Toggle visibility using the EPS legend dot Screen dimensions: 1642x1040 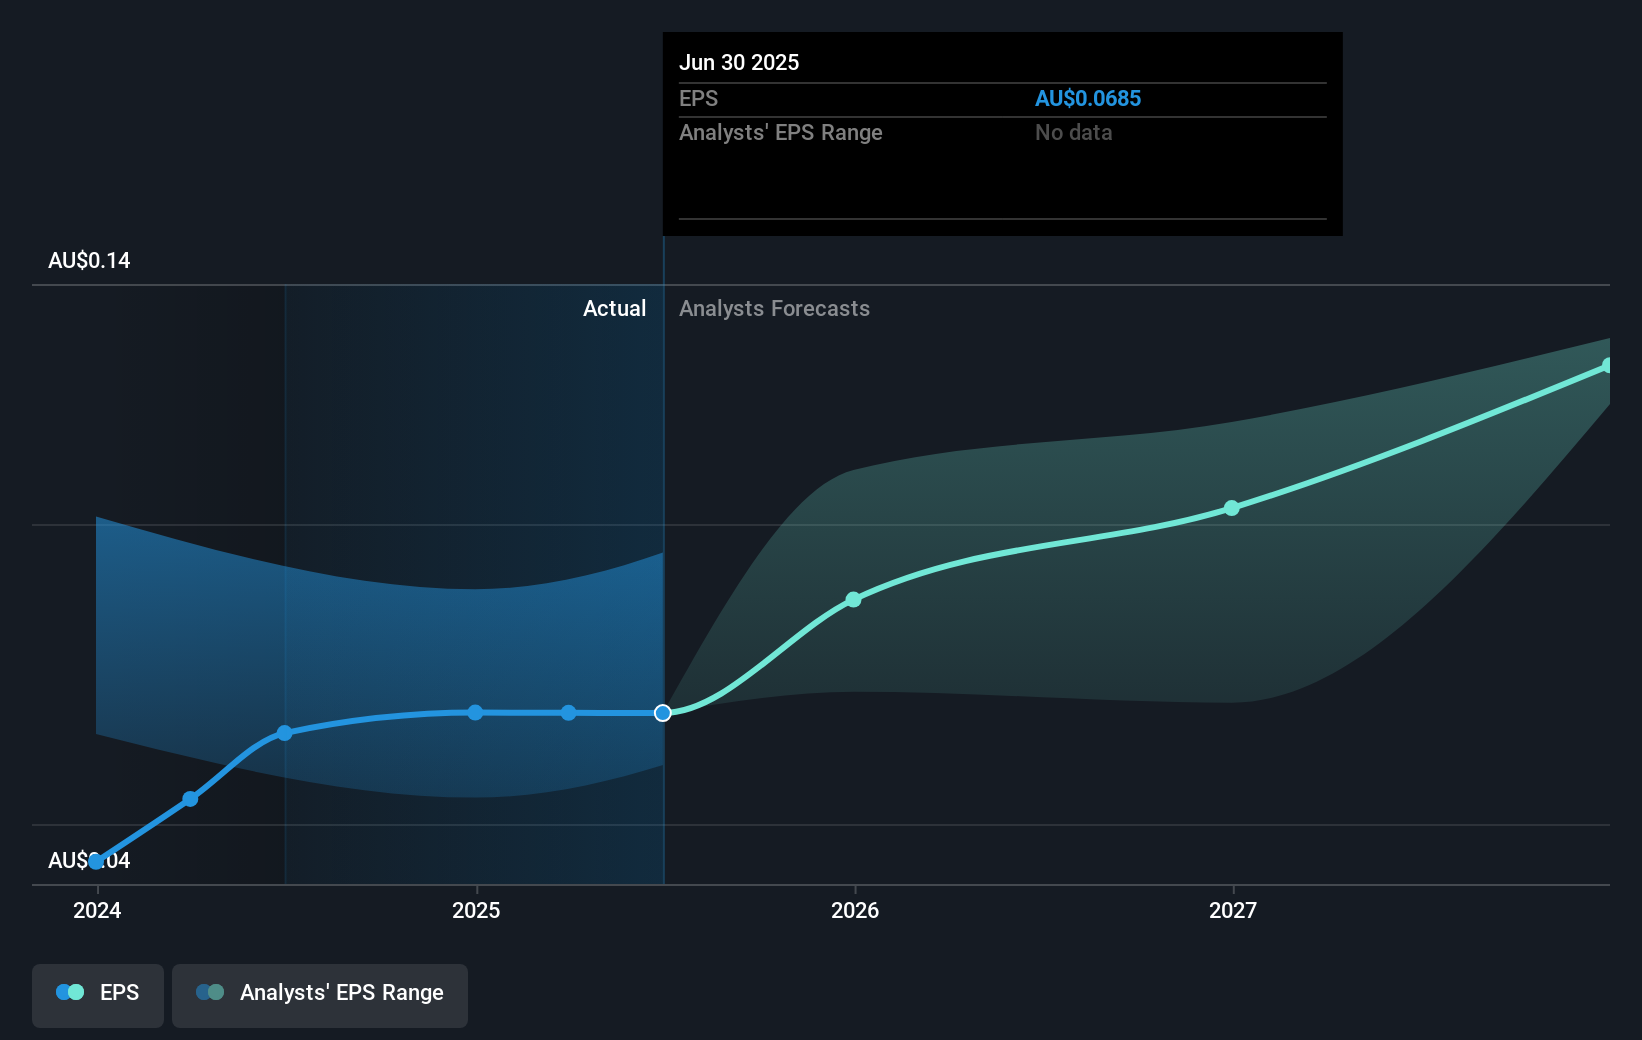(68, 991)
